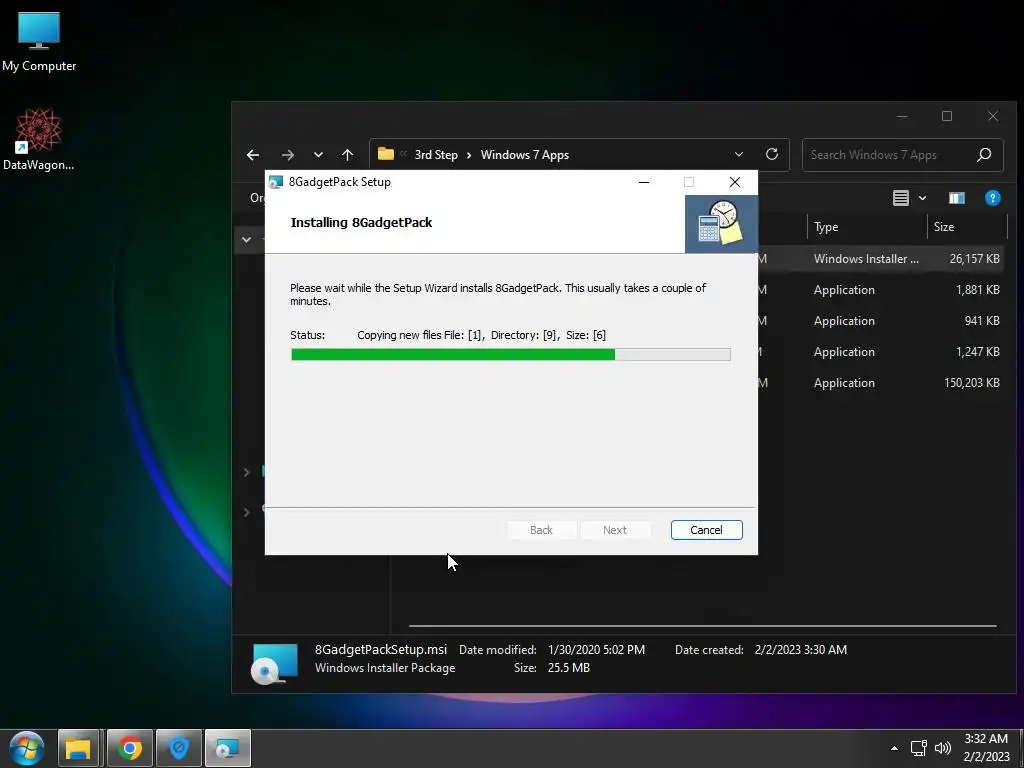Click the disabled Next button in Setup

pyautogui.click(x=615, y=530)
